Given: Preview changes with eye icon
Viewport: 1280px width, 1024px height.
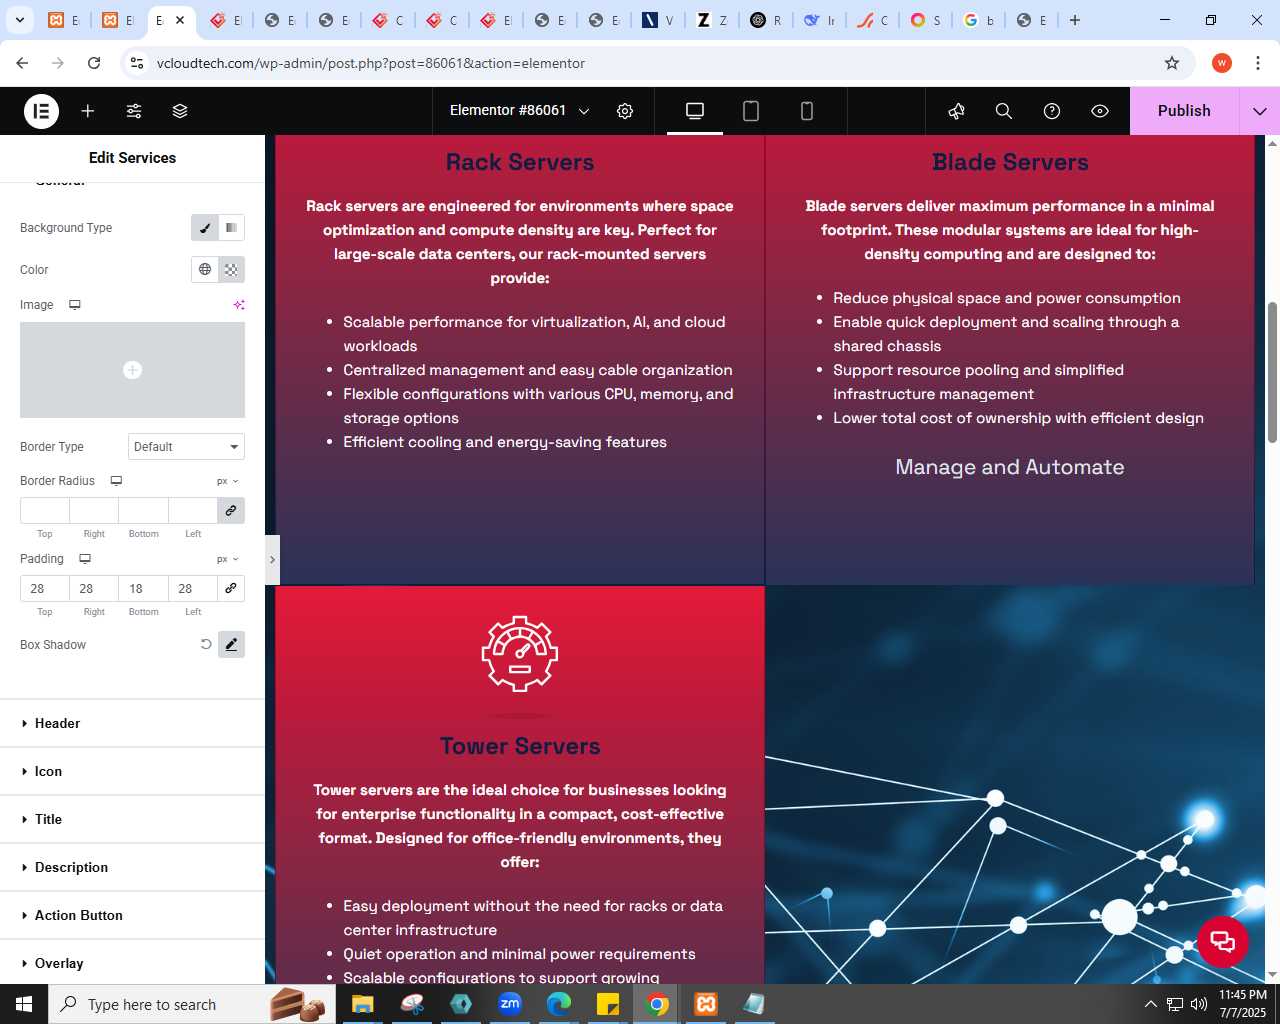Looking at the screenshot, I should point(1100,111).
